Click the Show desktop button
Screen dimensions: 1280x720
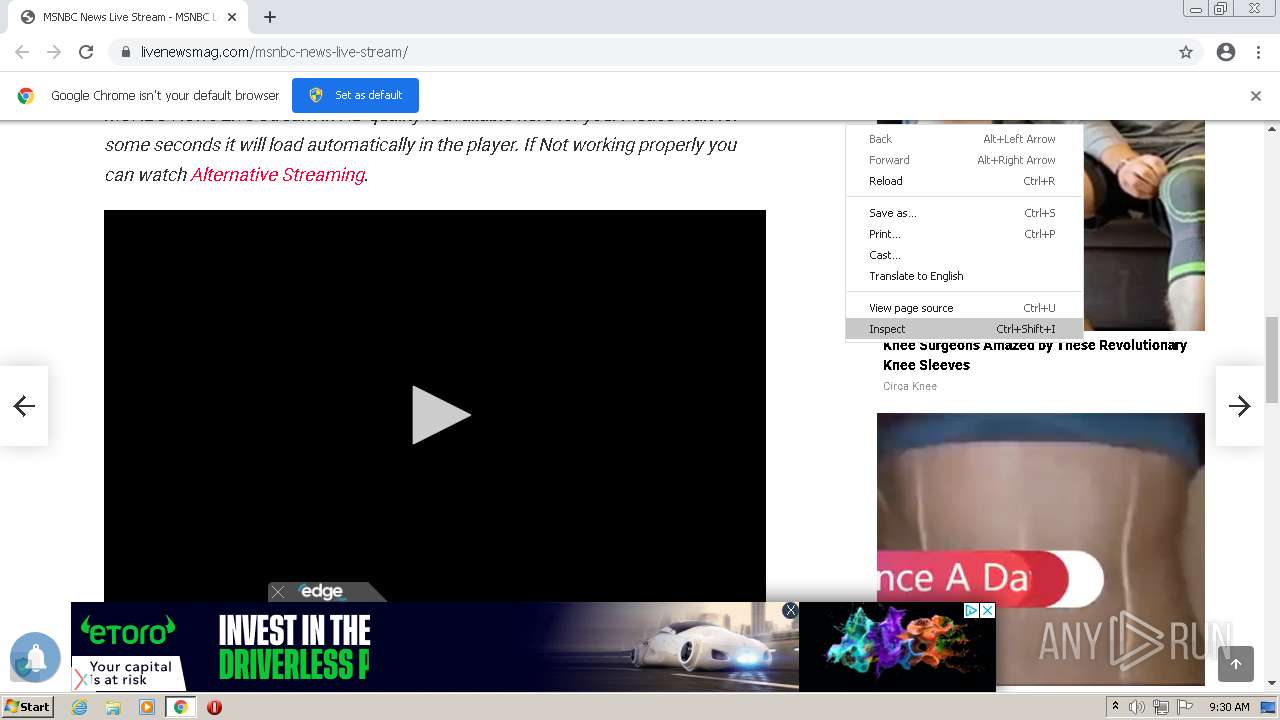click(x=1269, y=707)
